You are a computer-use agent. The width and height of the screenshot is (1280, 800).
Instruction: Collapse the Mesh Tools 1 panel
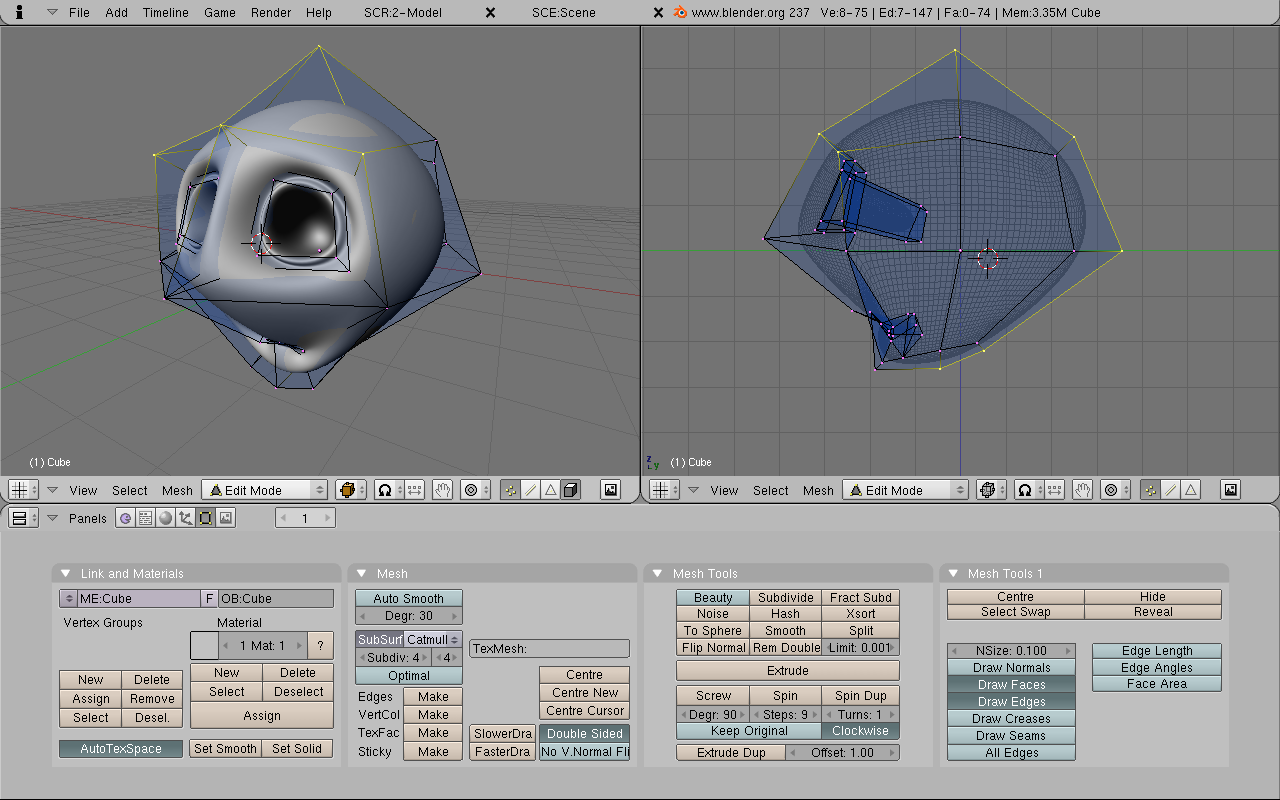click(x=953, y=573)
